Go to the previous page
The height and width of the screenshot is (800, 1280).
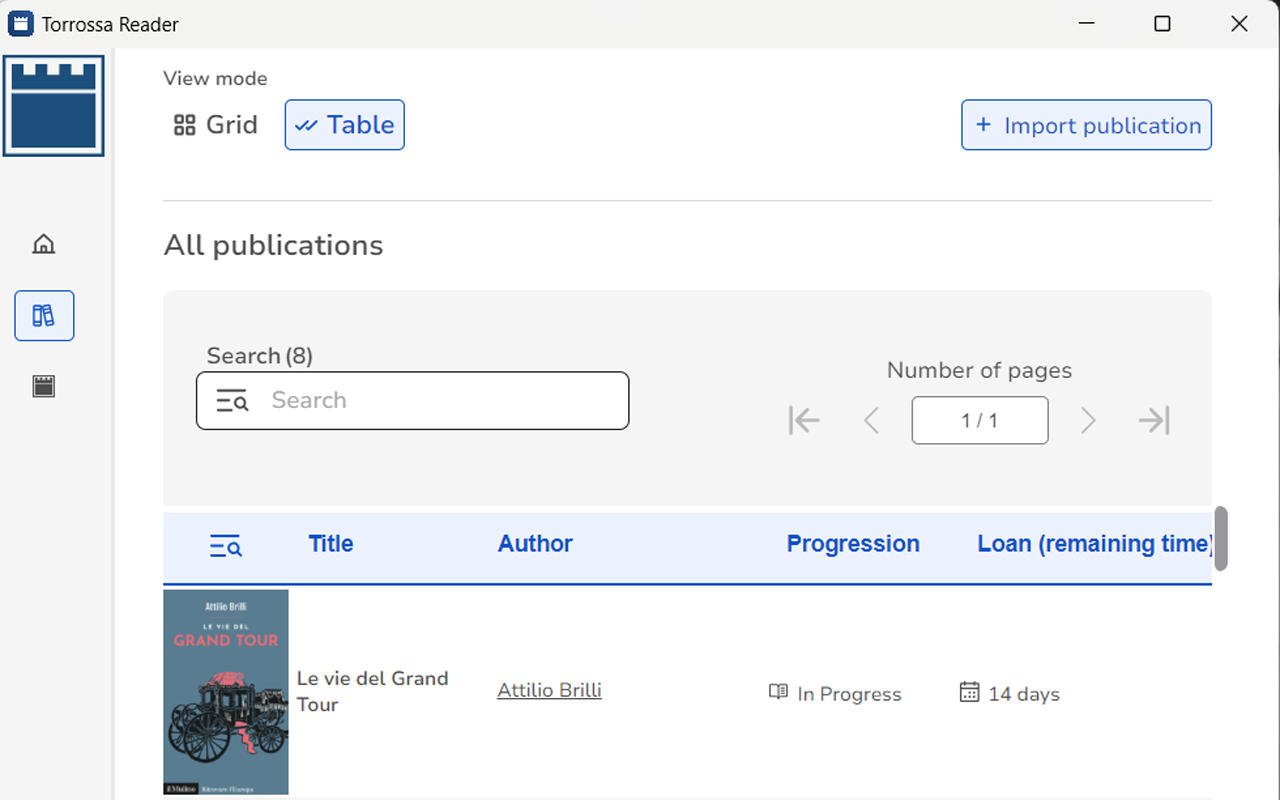[x=871, y=420]
